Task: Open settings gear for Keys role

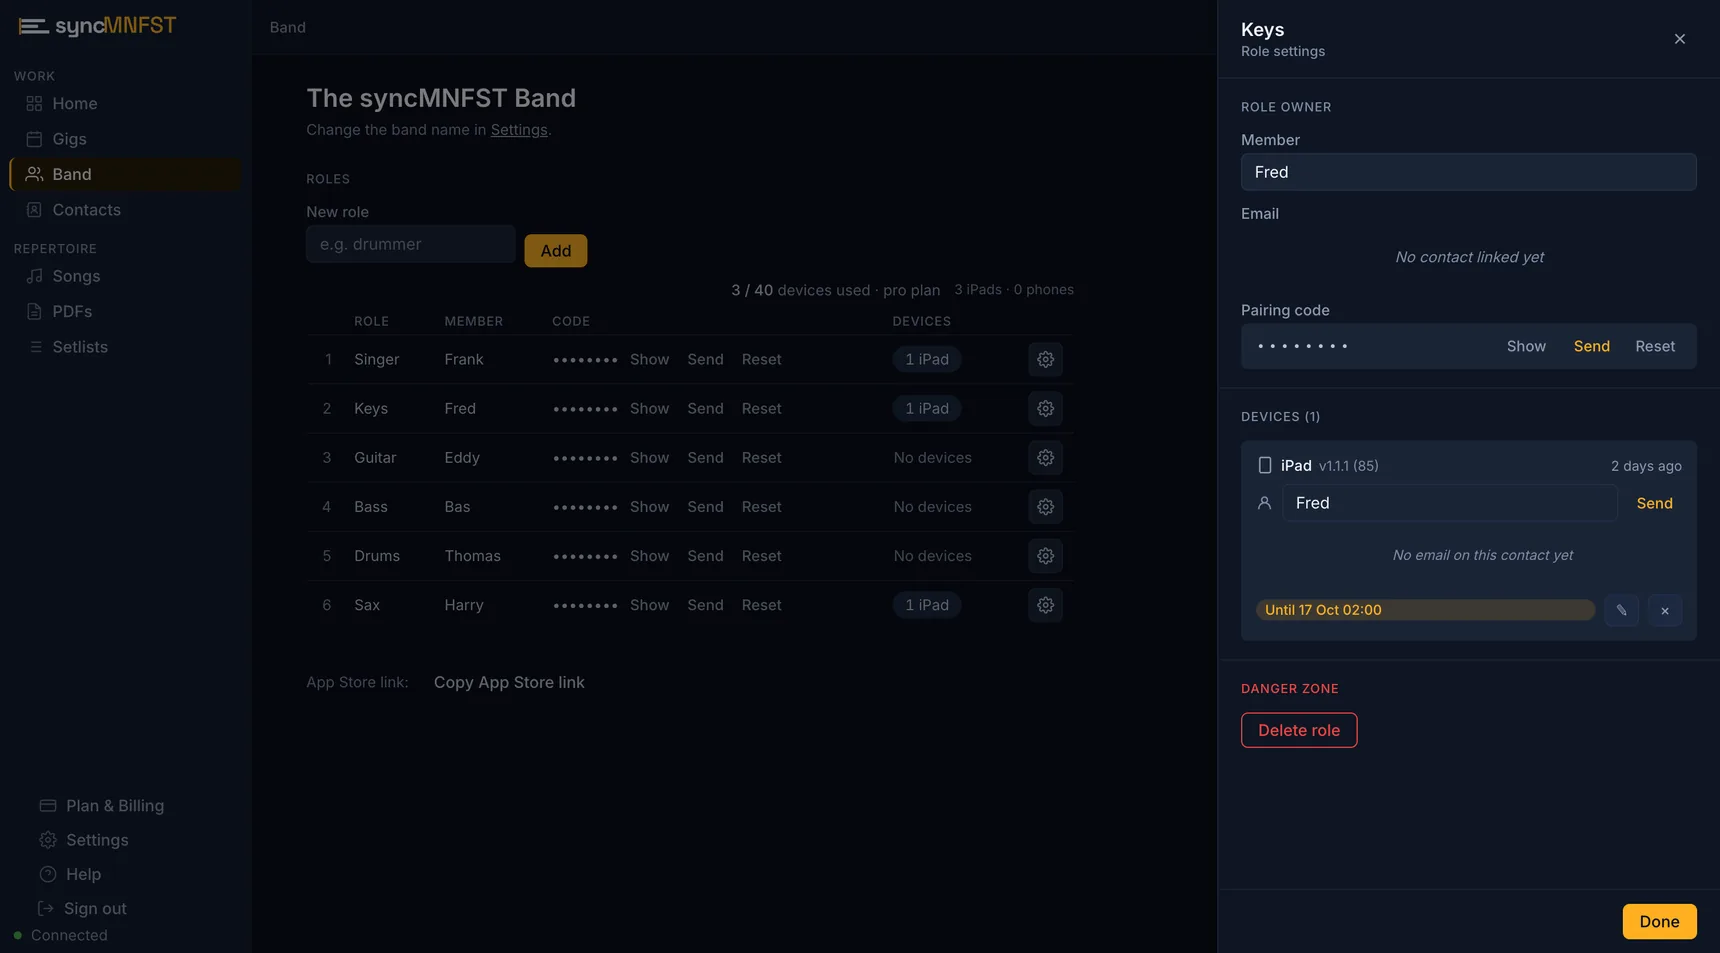Action: (1045, 408)
